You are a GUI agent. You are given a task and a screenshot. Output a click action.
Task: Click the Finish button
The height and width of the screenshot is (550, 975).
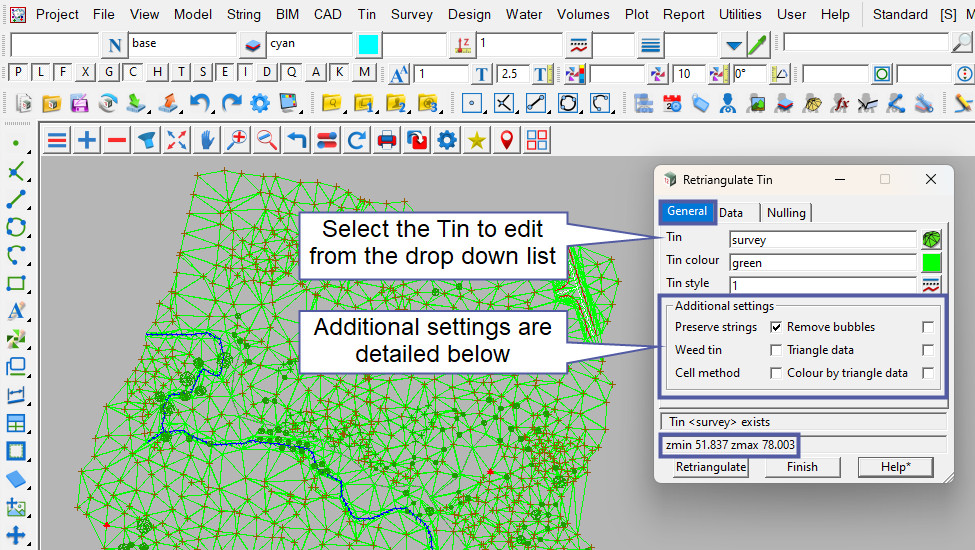pyautogui.click(x=802, y=467)
